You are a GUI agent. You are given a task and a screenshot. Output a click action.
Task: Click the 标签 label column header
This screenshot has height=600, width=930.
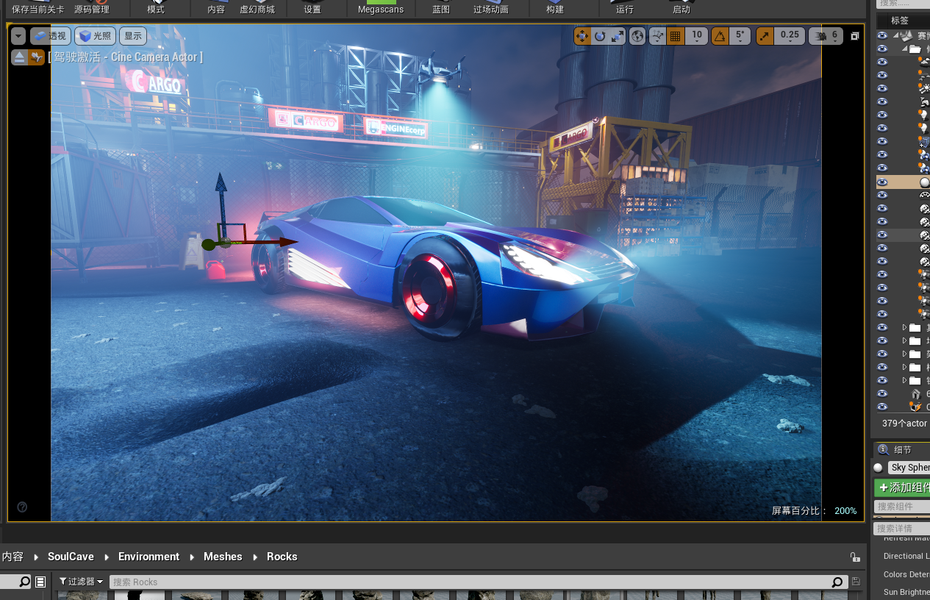click(900, 20)
